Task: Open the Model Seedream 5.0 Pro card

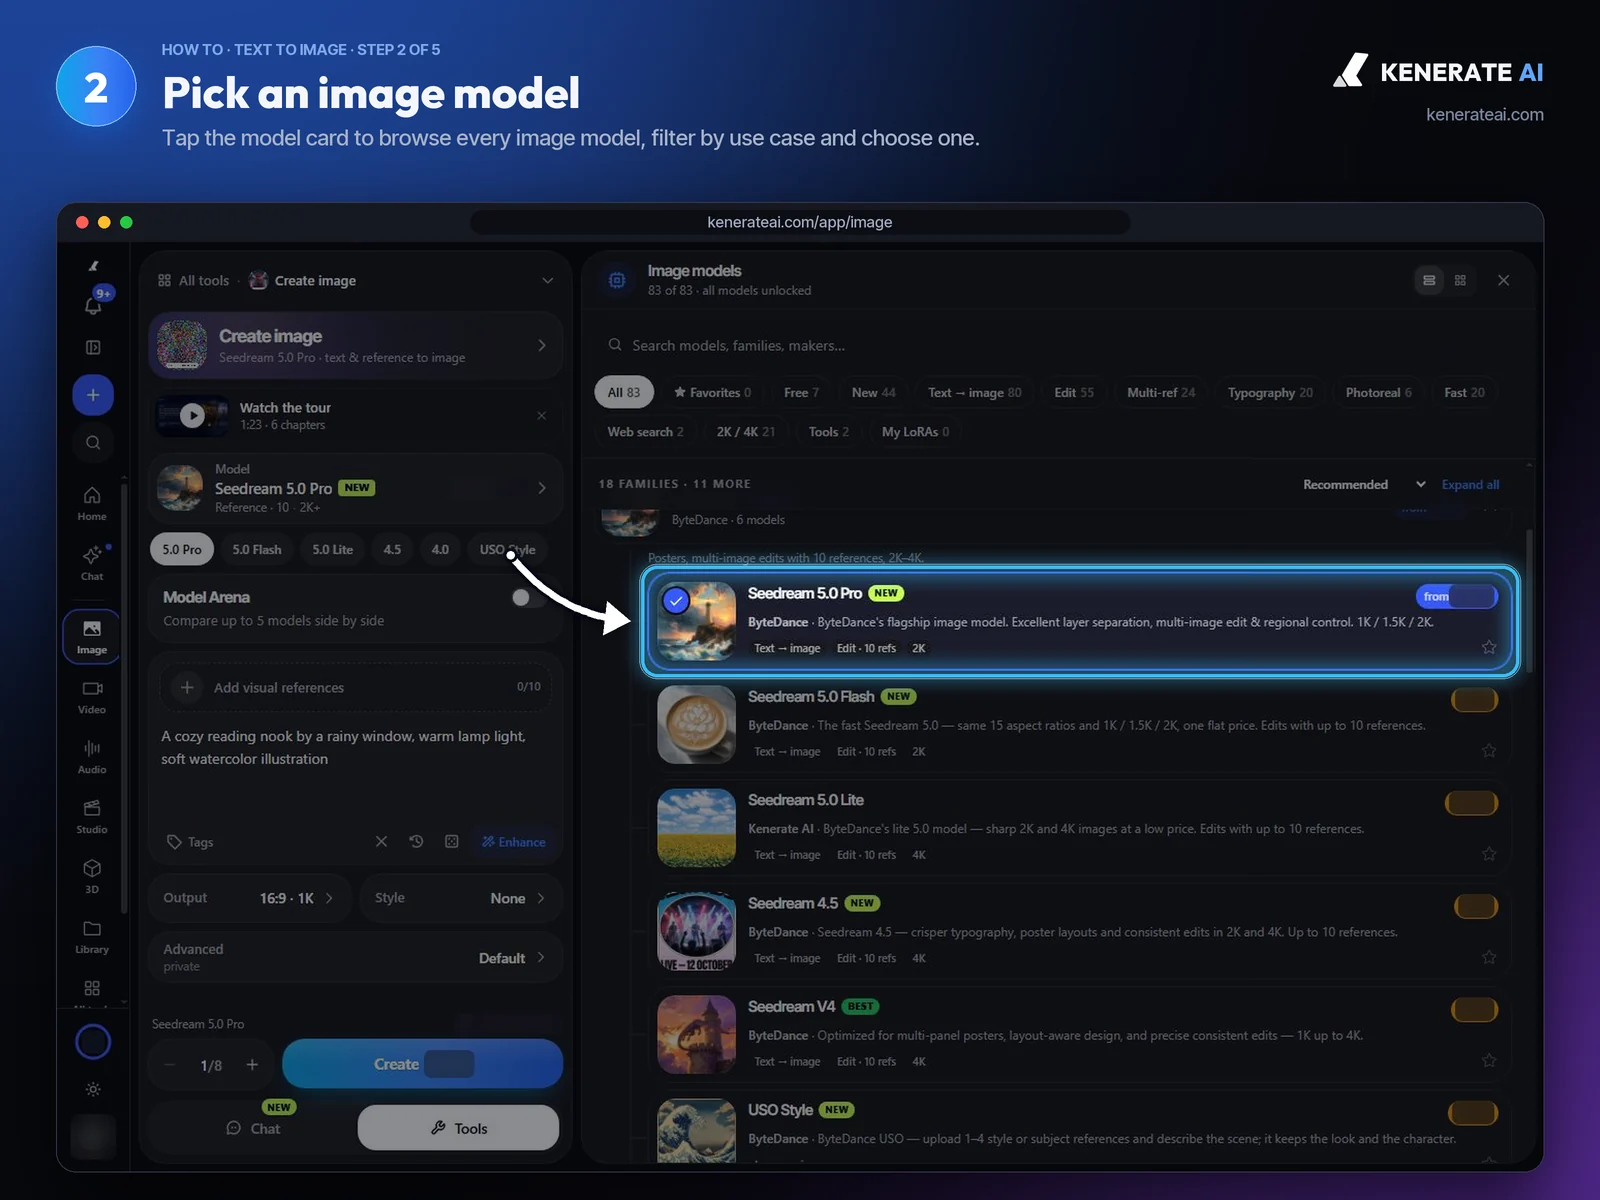Action: (x=355, y=488)
